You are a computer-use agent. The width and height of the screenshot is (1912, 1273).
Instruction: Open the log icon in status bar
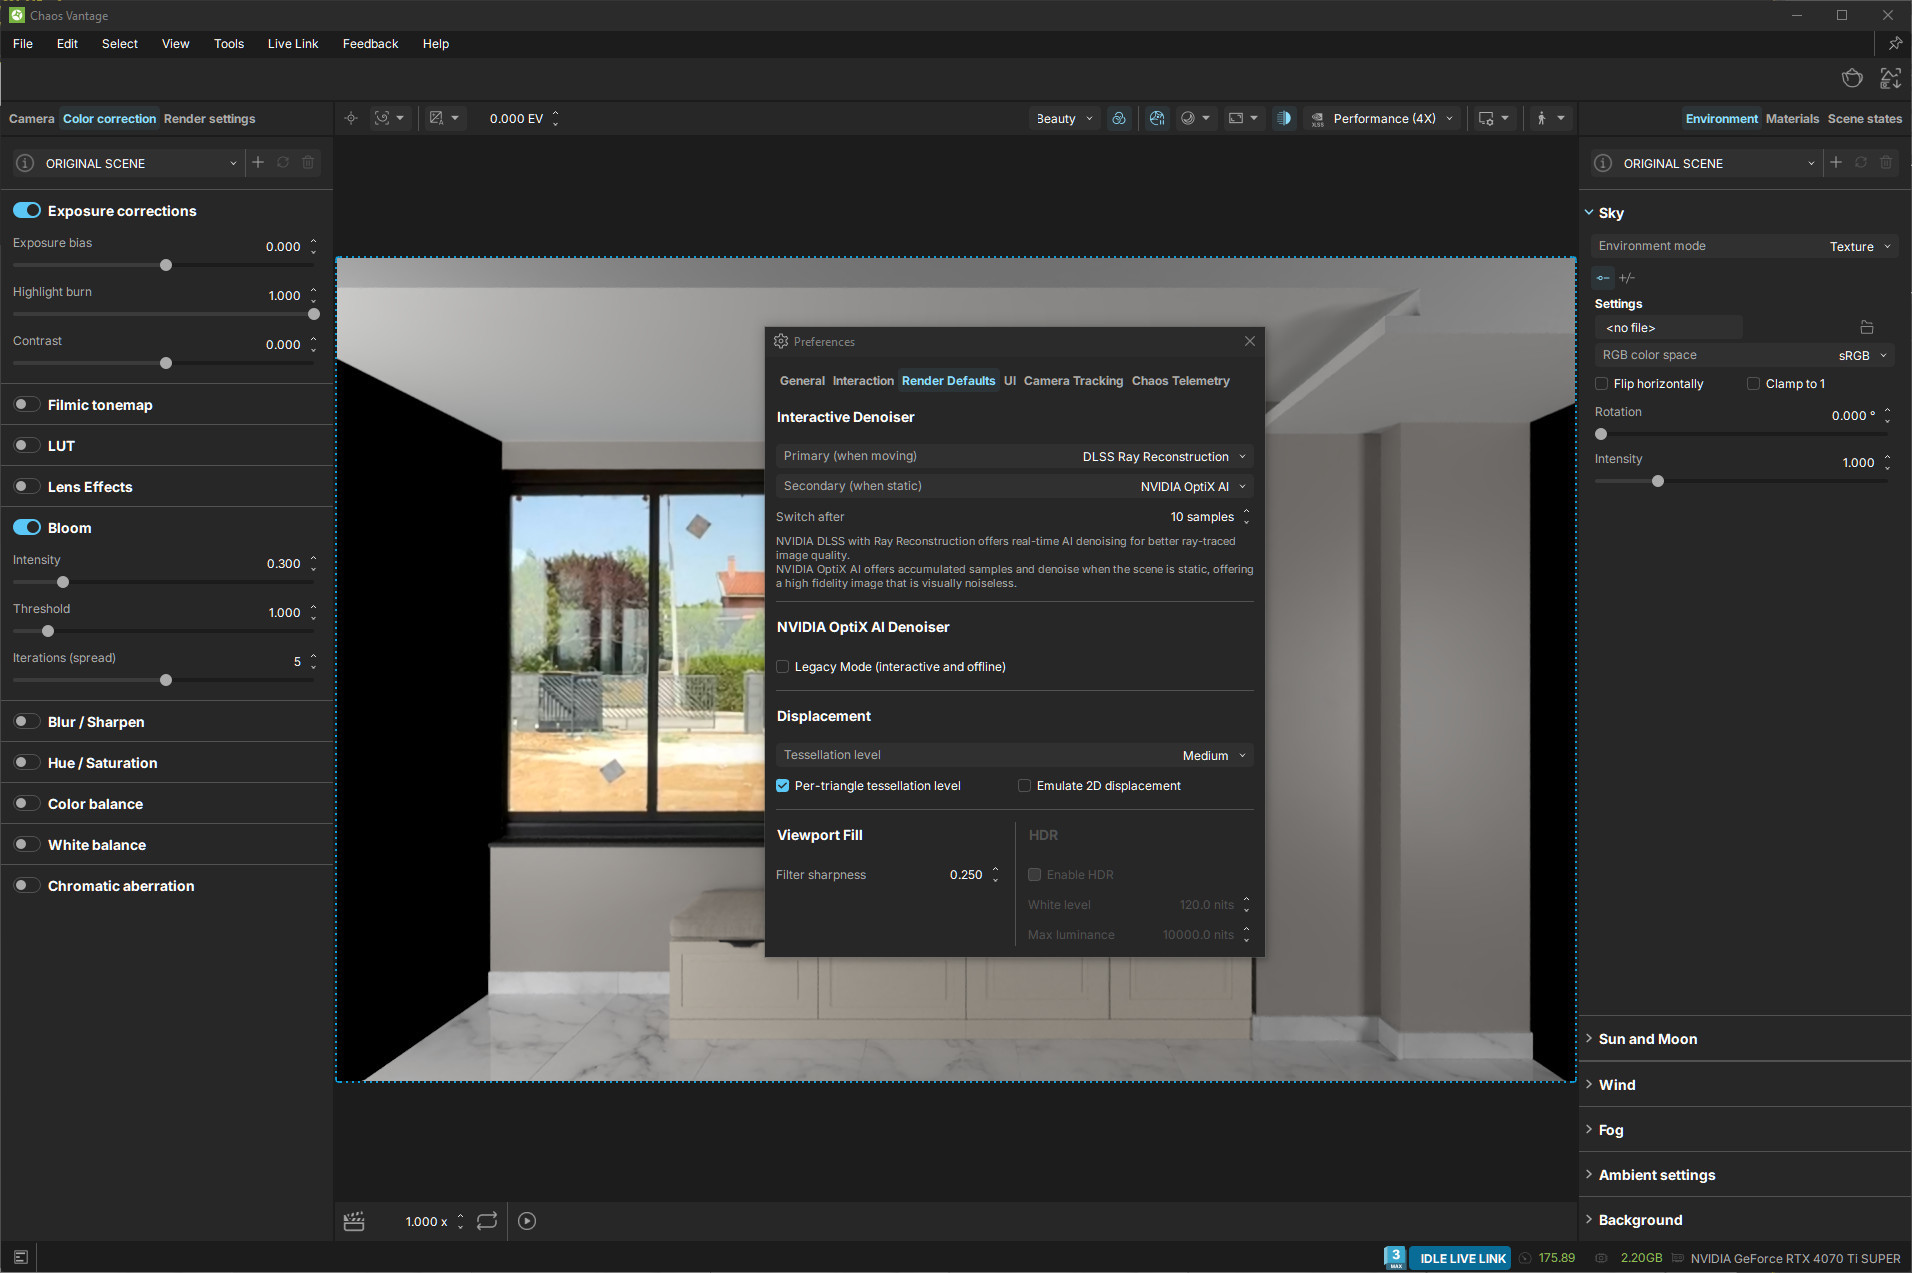click(x=21, y=1257)
